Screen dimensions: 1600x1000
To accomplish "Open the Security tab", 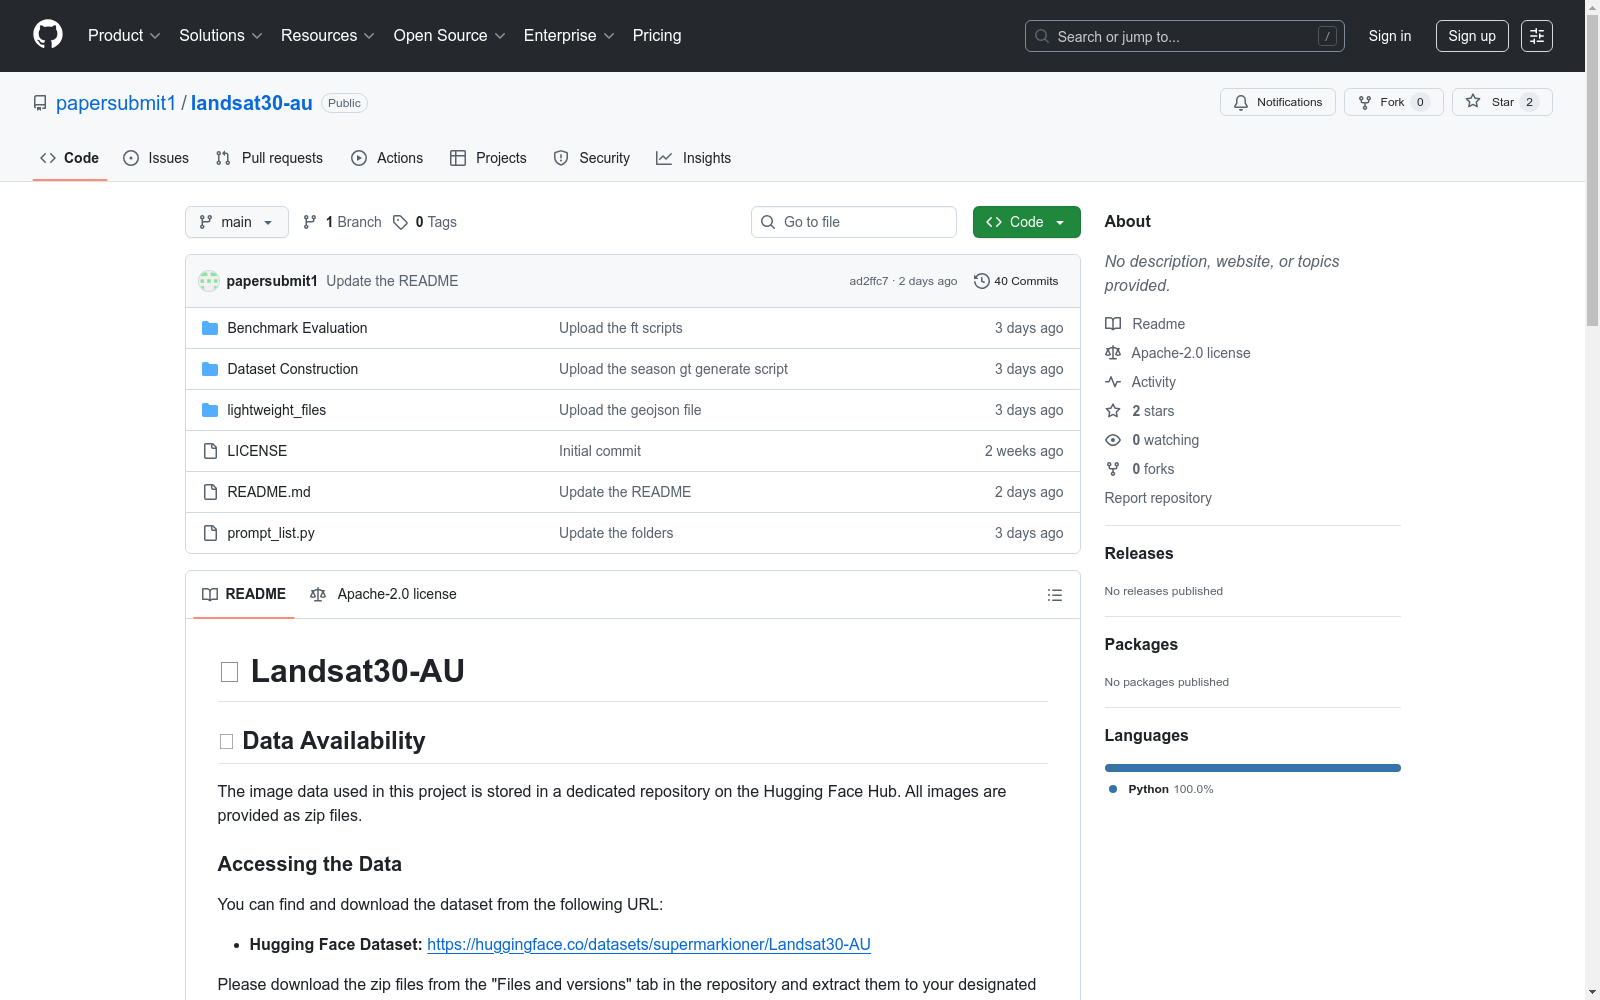I will pos(592,158).
